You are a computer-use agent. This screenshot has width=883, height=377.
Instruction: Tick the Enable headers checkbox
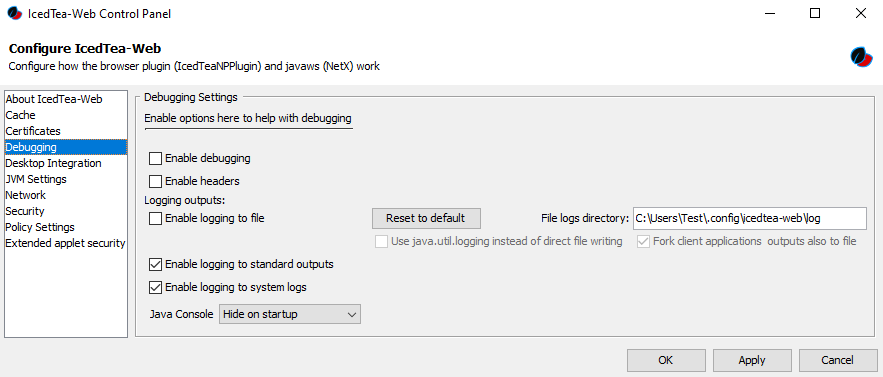[x=155, y=181]
